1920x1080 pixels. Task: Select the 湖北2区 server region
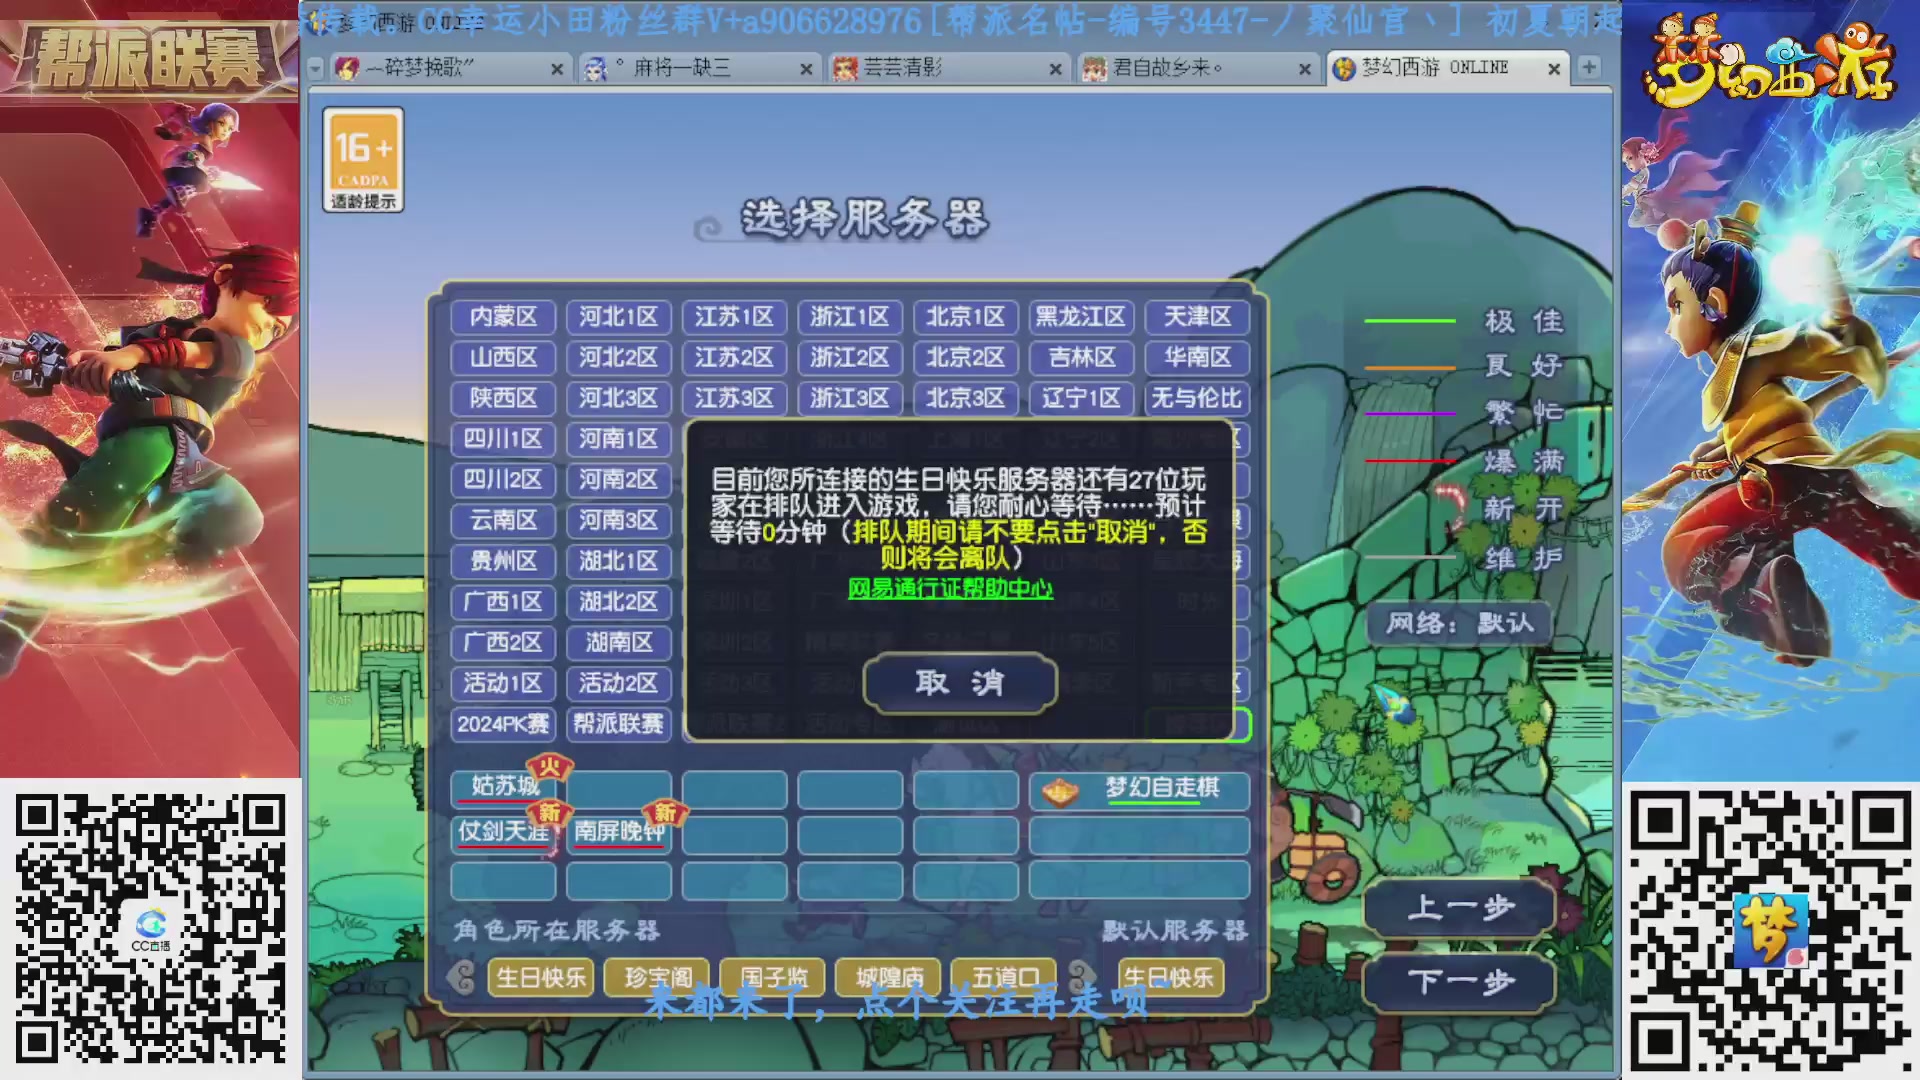[618, 602]
